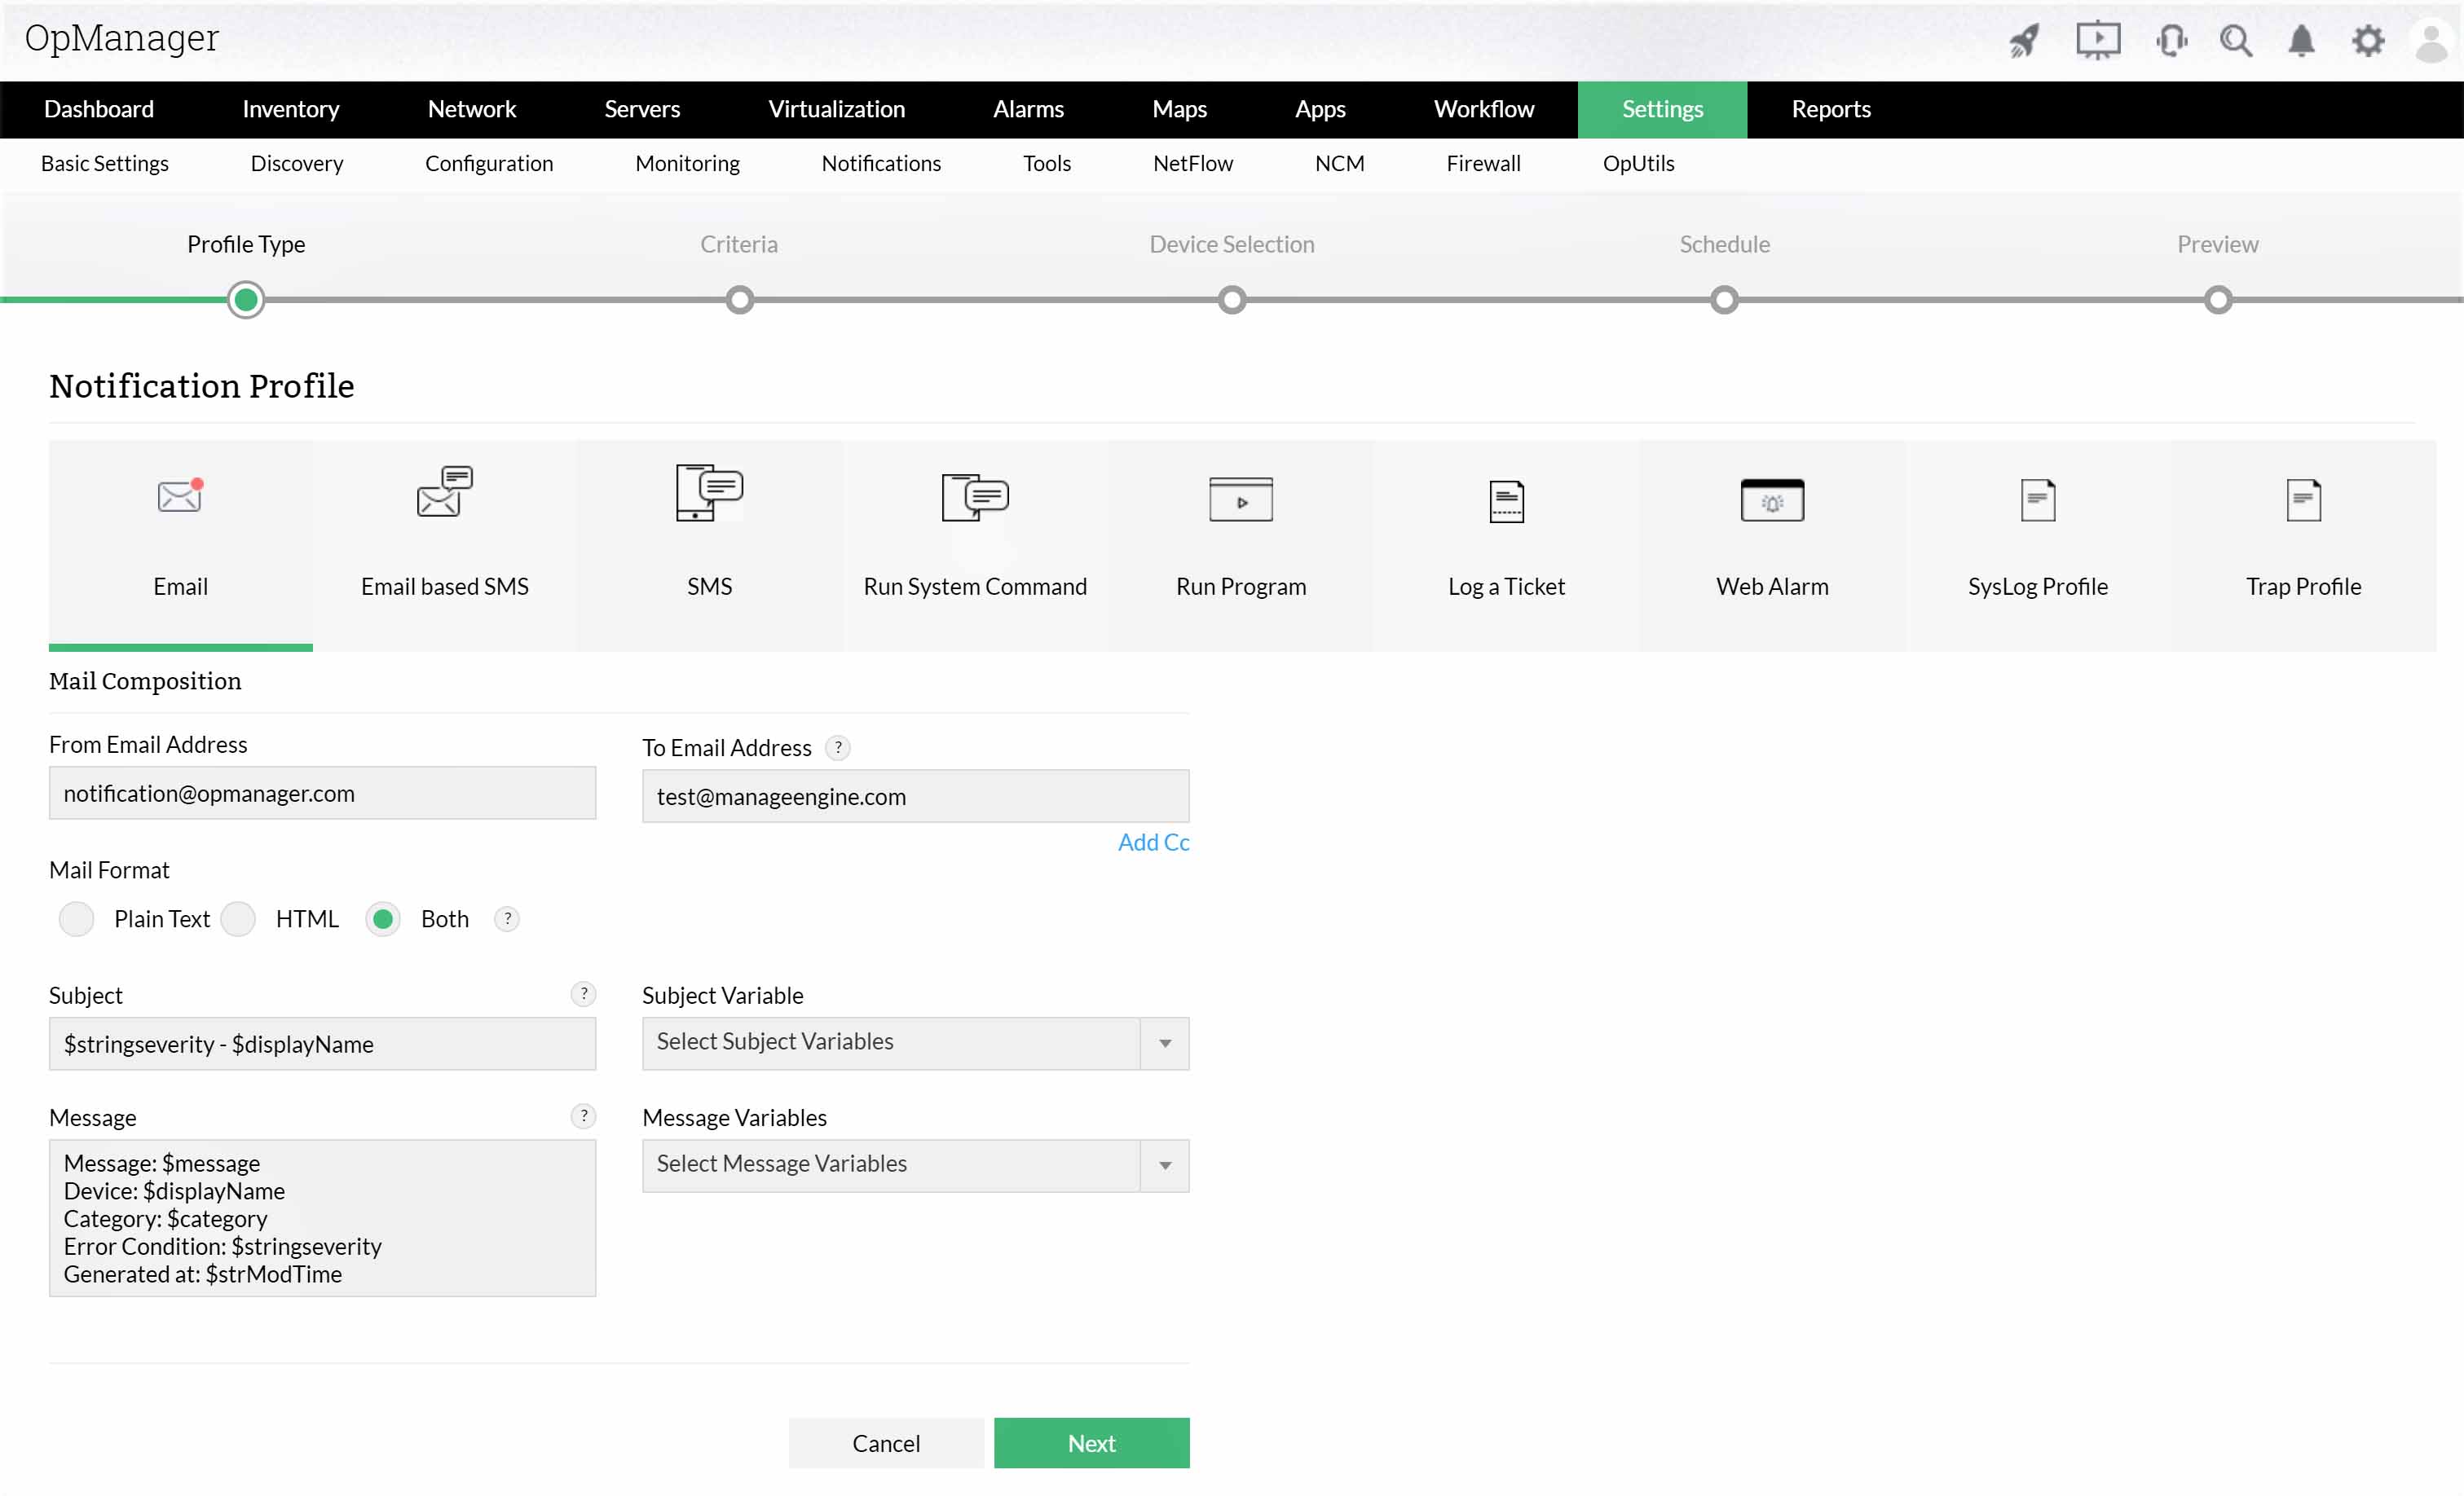The image size is (2464, 1496).
Task: Open the alarm bell notifications icon
Action: coord(2301,41)
